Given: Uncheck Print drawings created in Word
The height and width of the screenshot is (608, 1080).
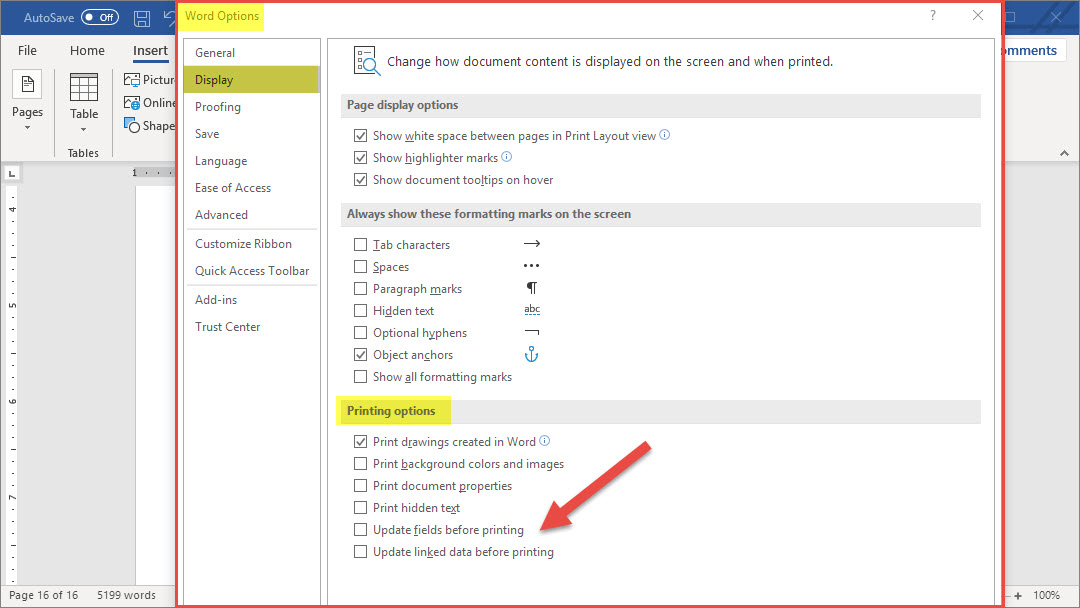Looking at the screenshot, I should click(361, 442).
